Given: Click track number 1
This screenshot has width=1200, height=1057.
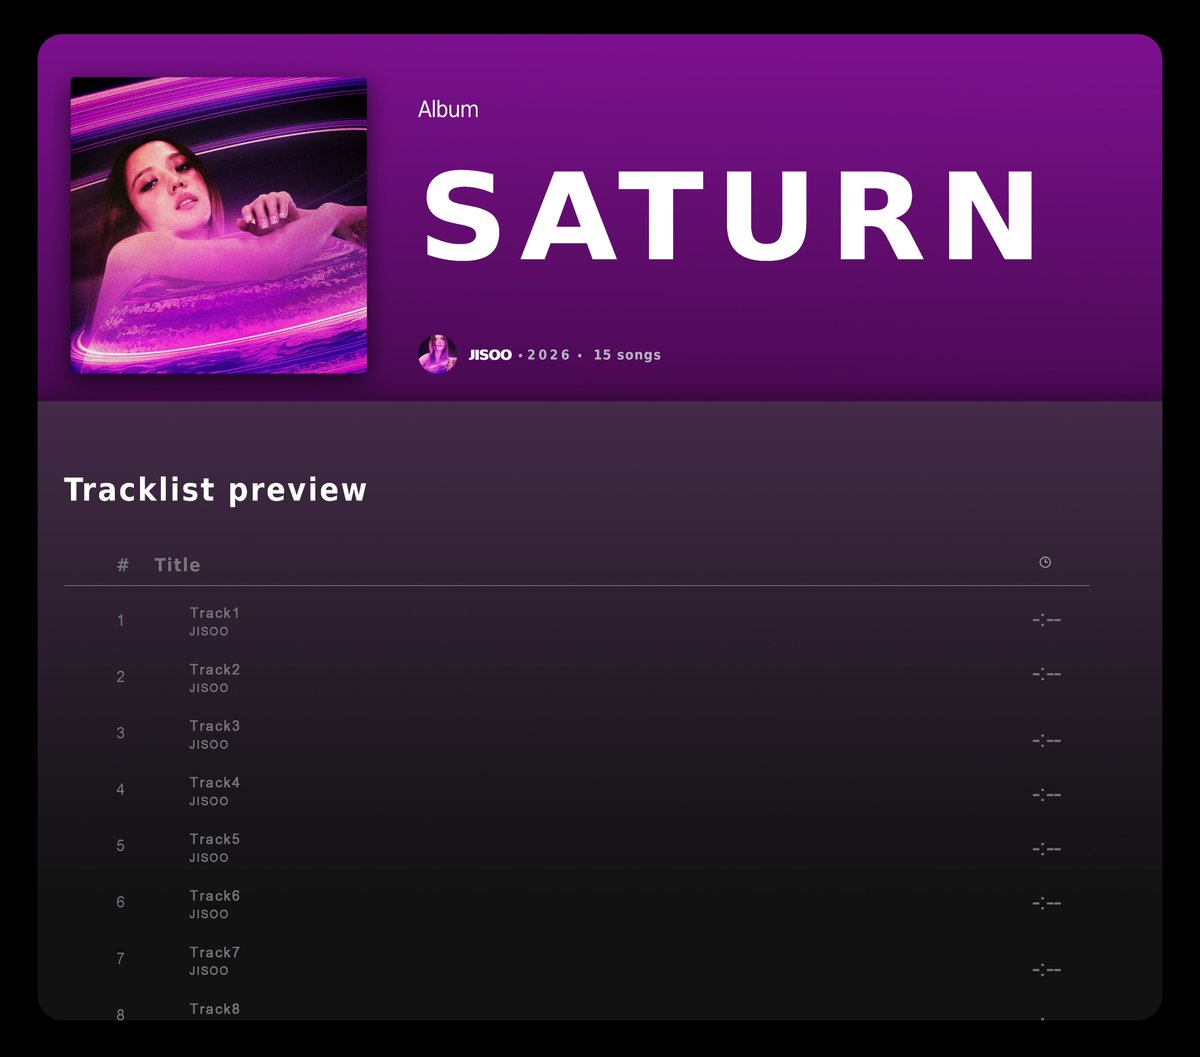Looking at the screenshot, I should 121,621.
